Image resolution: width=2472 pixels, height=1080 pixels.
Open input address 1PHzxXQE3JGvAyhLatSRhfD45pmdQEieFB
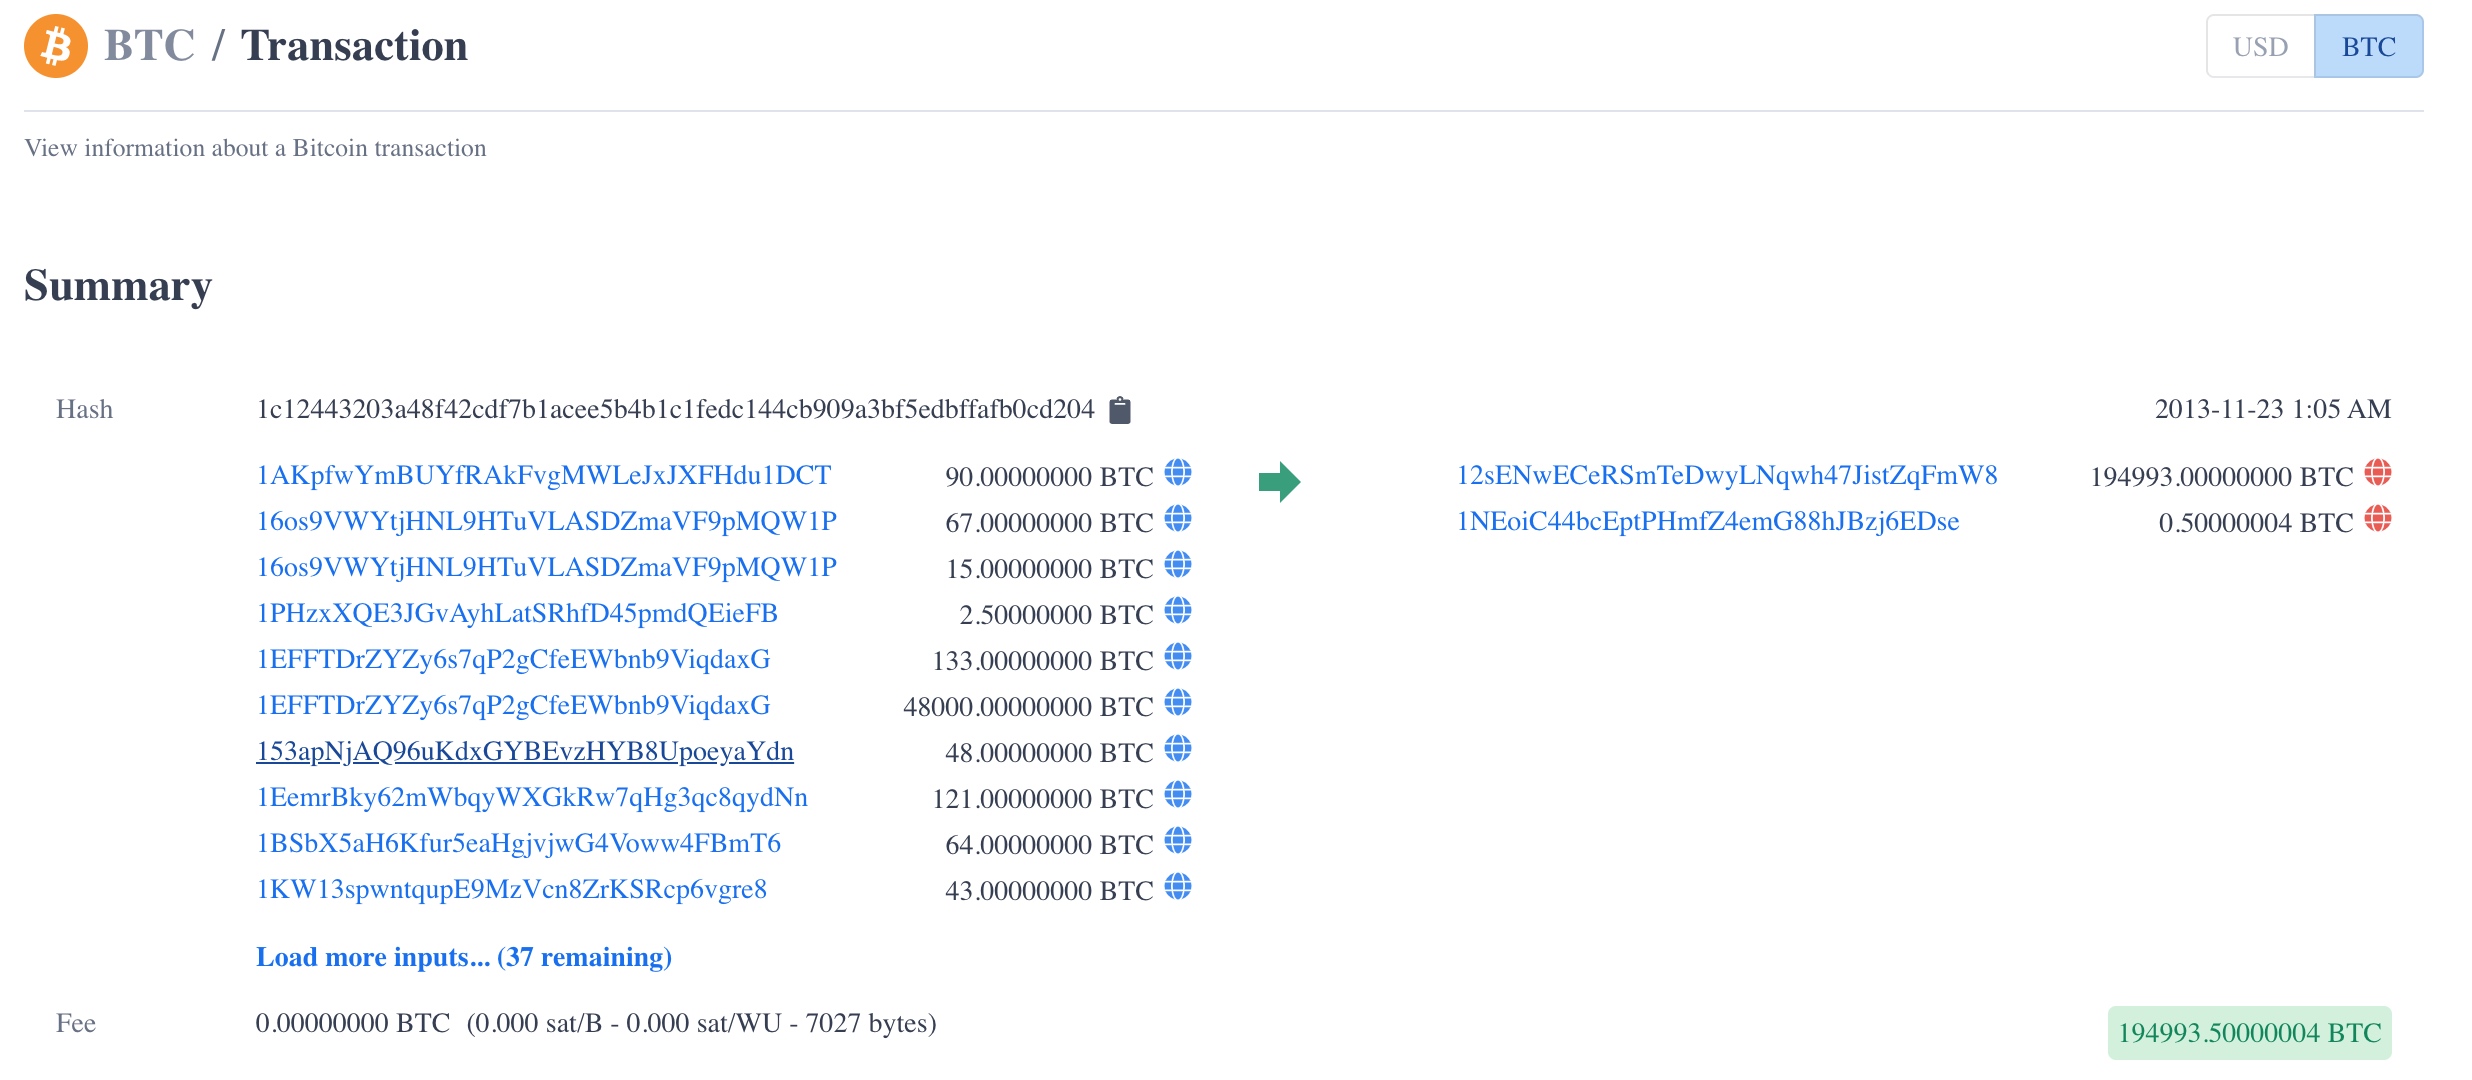pos(516,613)
